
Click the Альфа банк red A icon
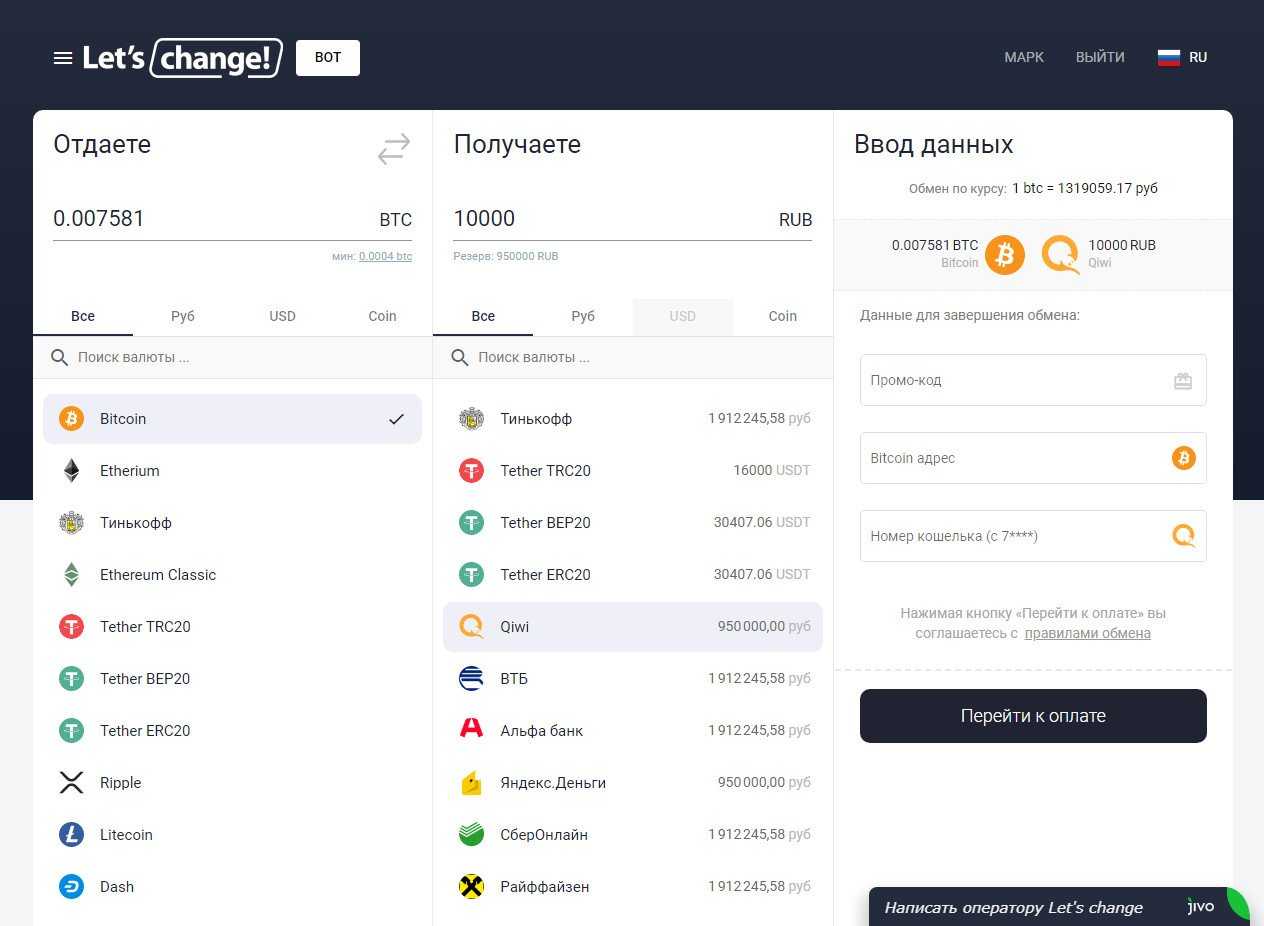471,729
